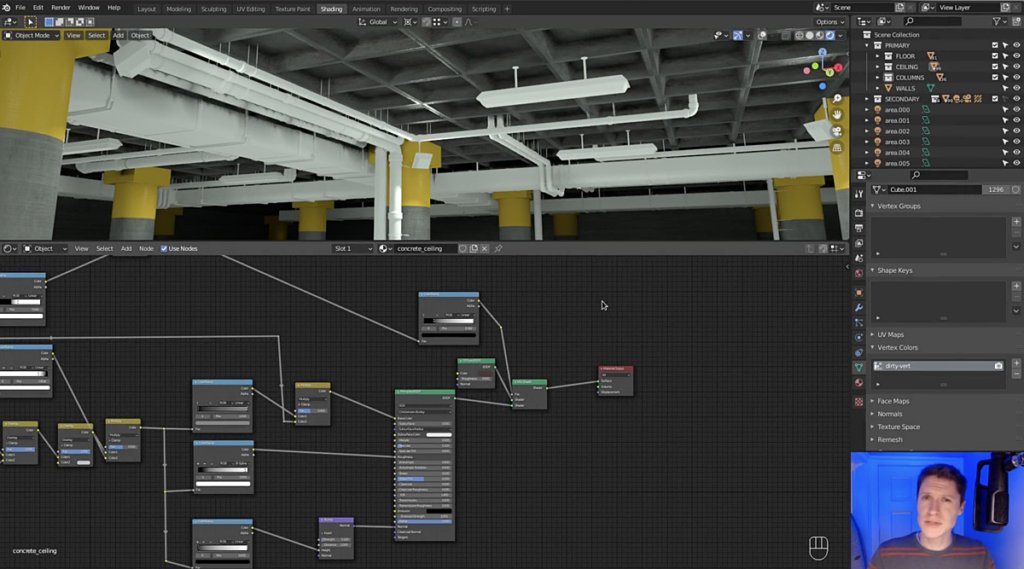Open the Particles properties tab

[859, 323]
